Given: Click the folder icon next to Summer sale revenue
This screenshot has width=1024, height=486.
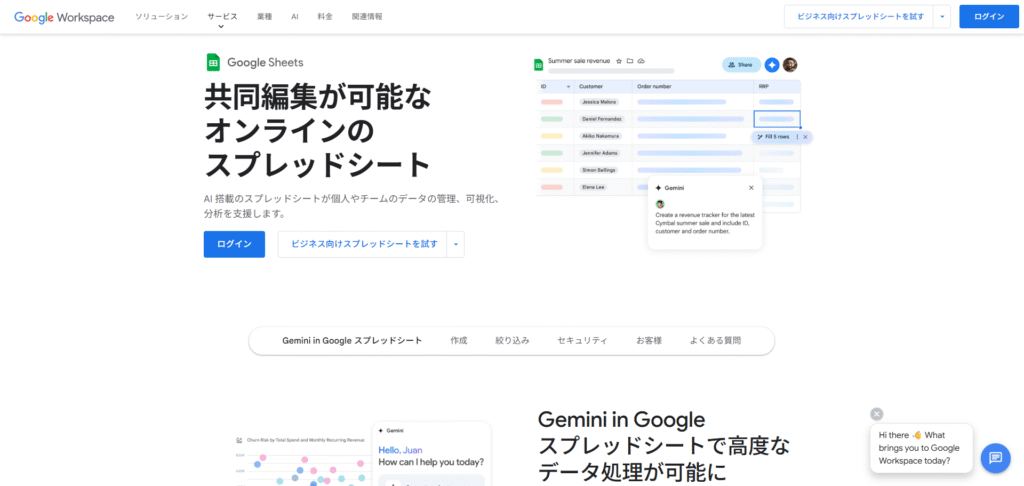Looking at the screenshot, I should coord(630,61).
